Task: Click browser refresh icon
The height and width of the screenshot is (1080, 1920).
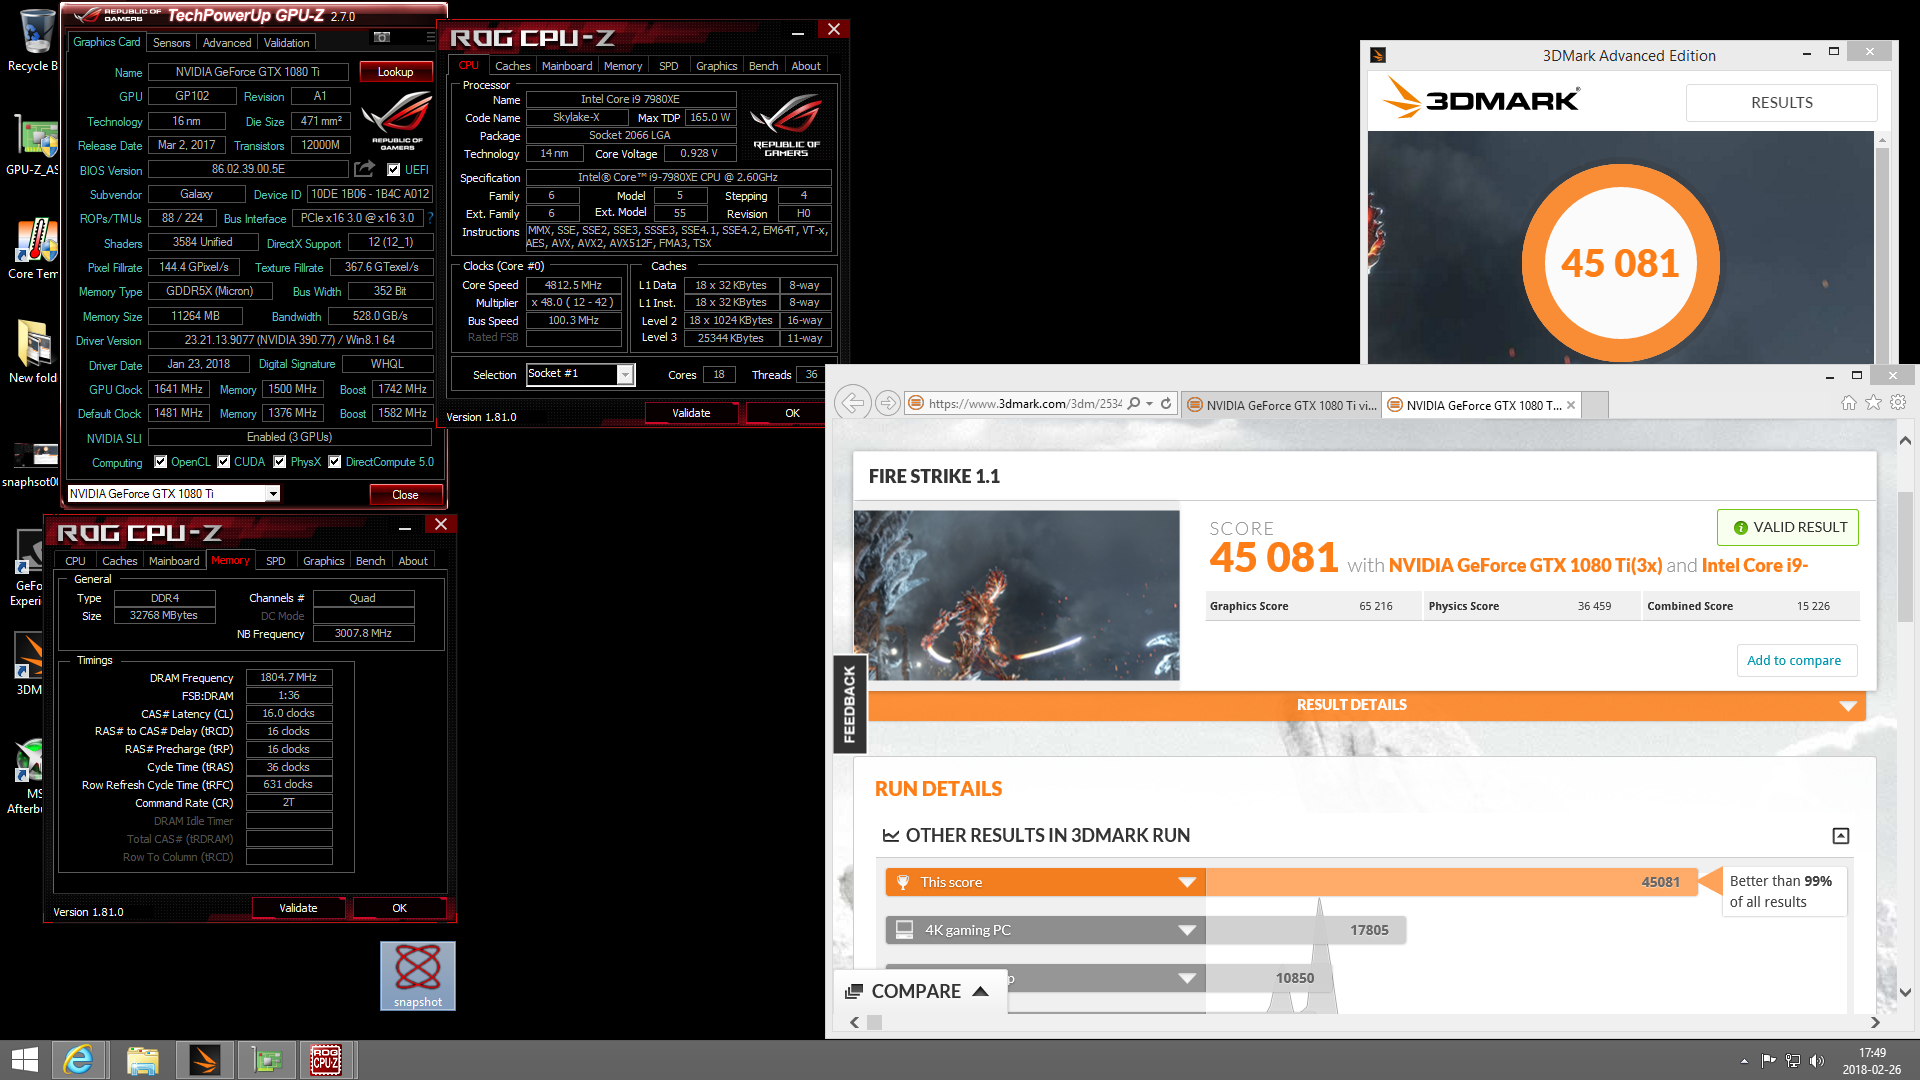Action: [1165, 404]
